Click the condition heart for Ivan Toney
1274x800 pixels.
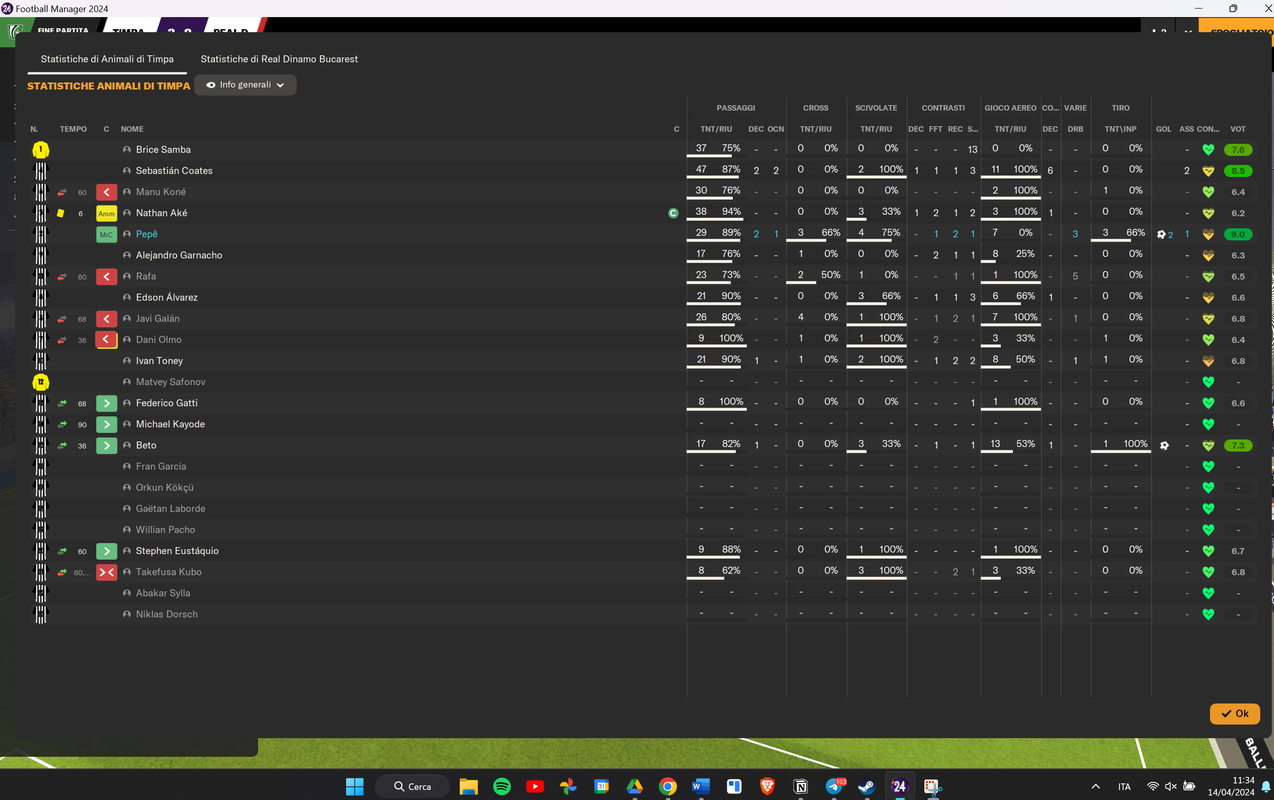click(x=1208, y=361)
